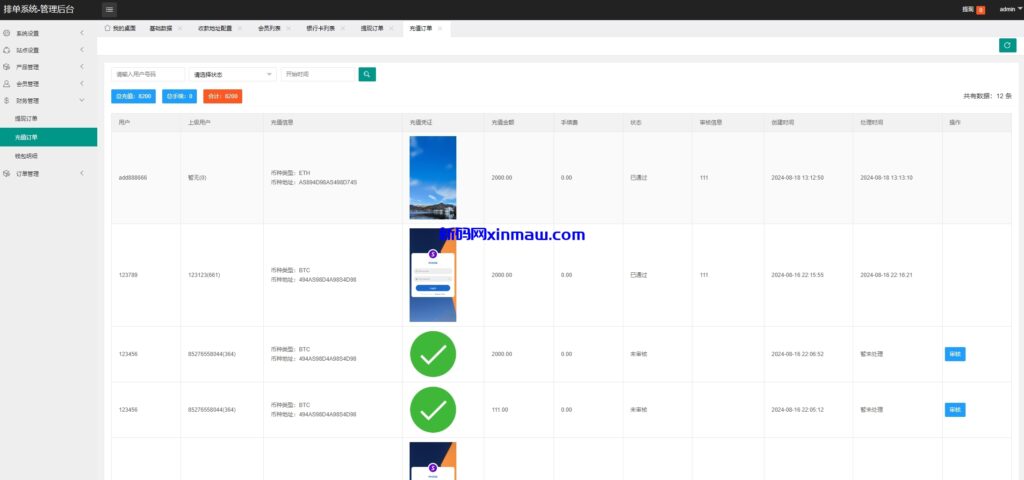This screenshot has width=1024, height=480.
Task: Click the orange 合计 total badge
Action: [x=222, y=96]
